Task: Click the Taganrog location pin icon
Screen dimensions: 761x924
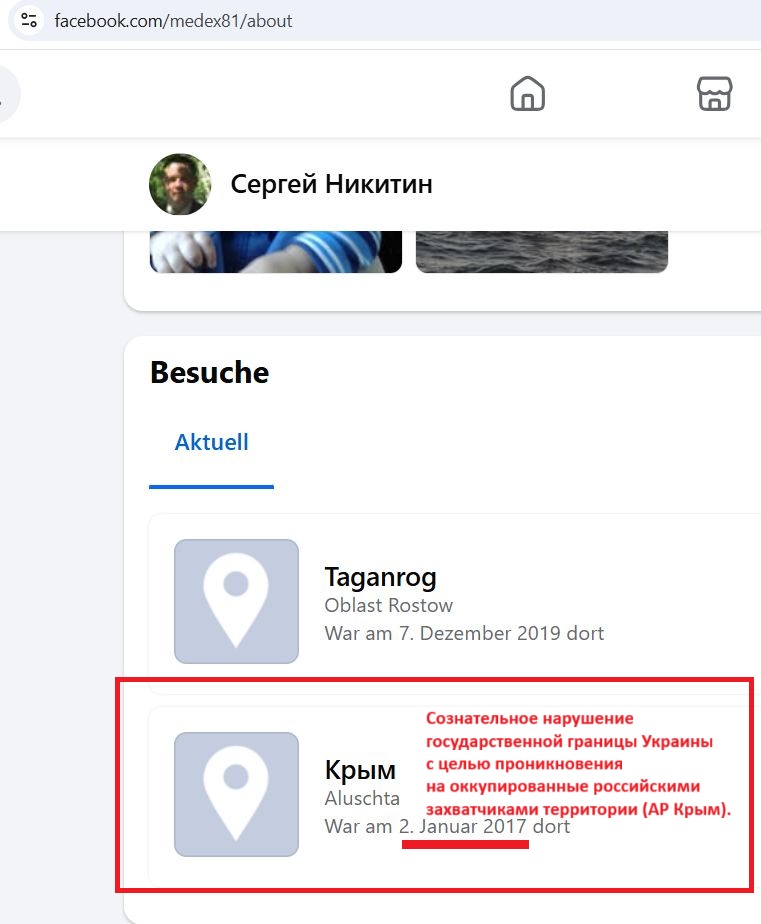Action: [236, 601]
